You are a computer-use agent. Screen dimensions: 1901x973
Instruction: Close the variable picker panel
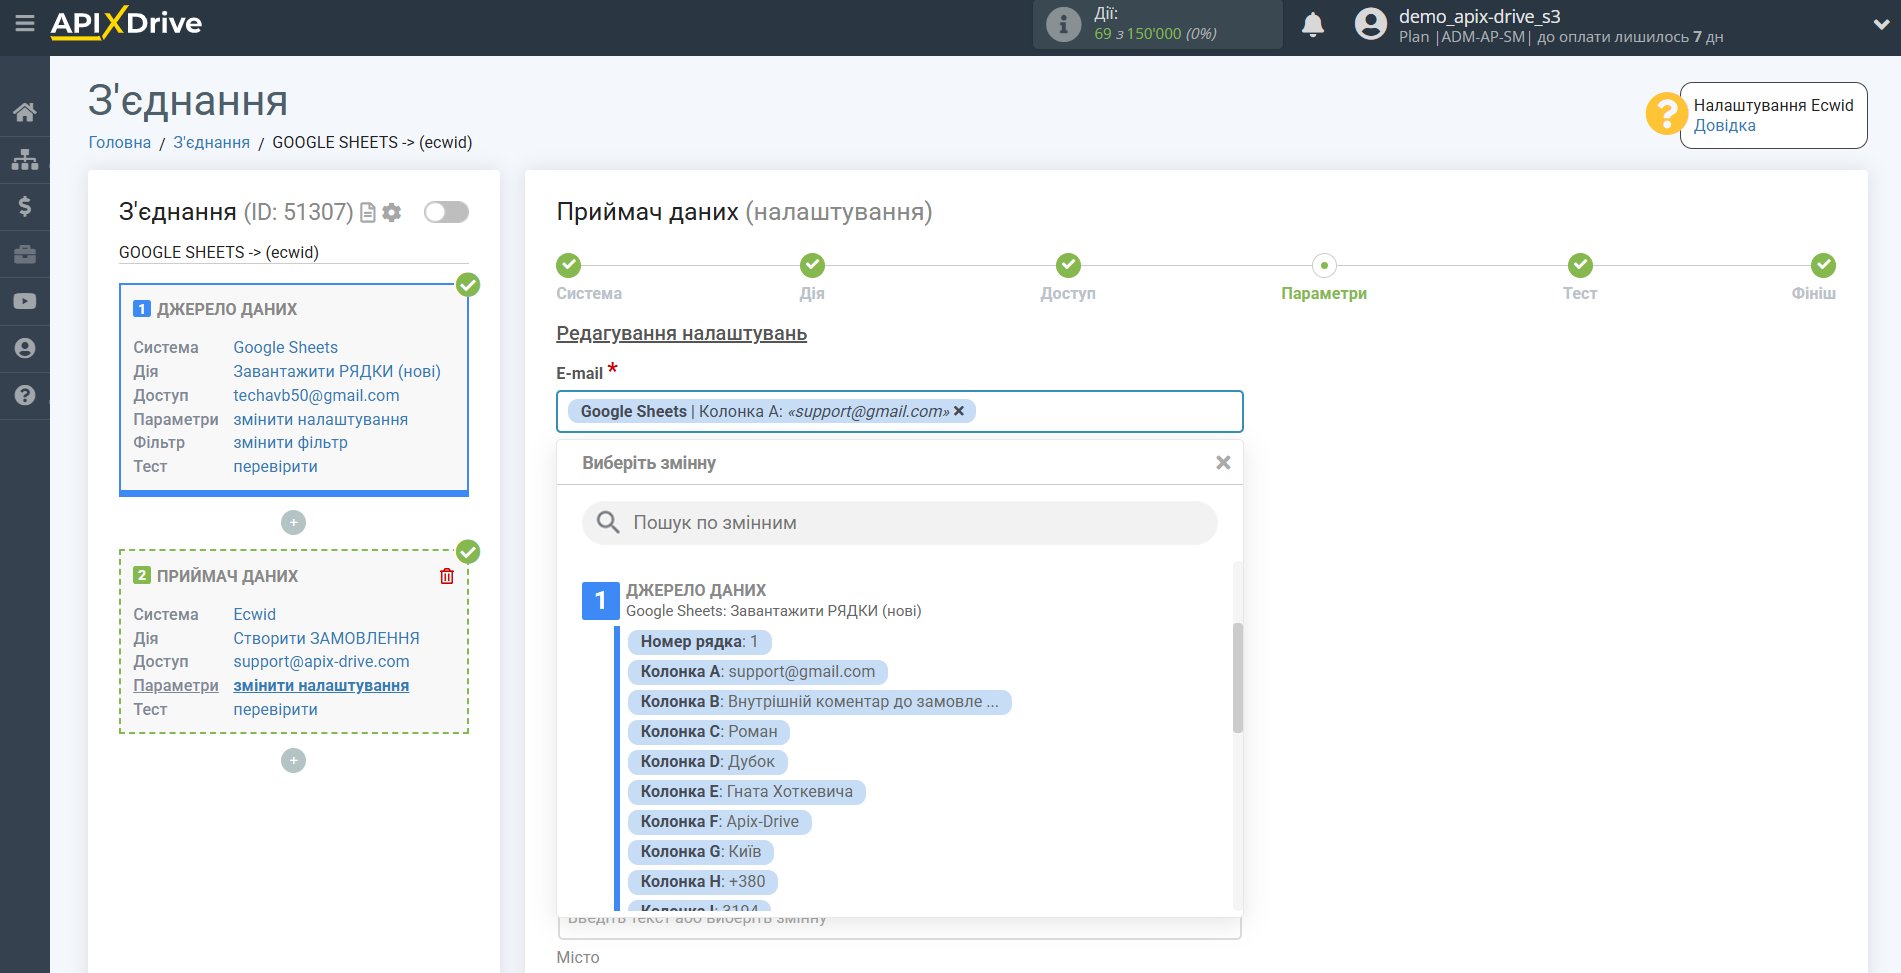coord(1223,462)
